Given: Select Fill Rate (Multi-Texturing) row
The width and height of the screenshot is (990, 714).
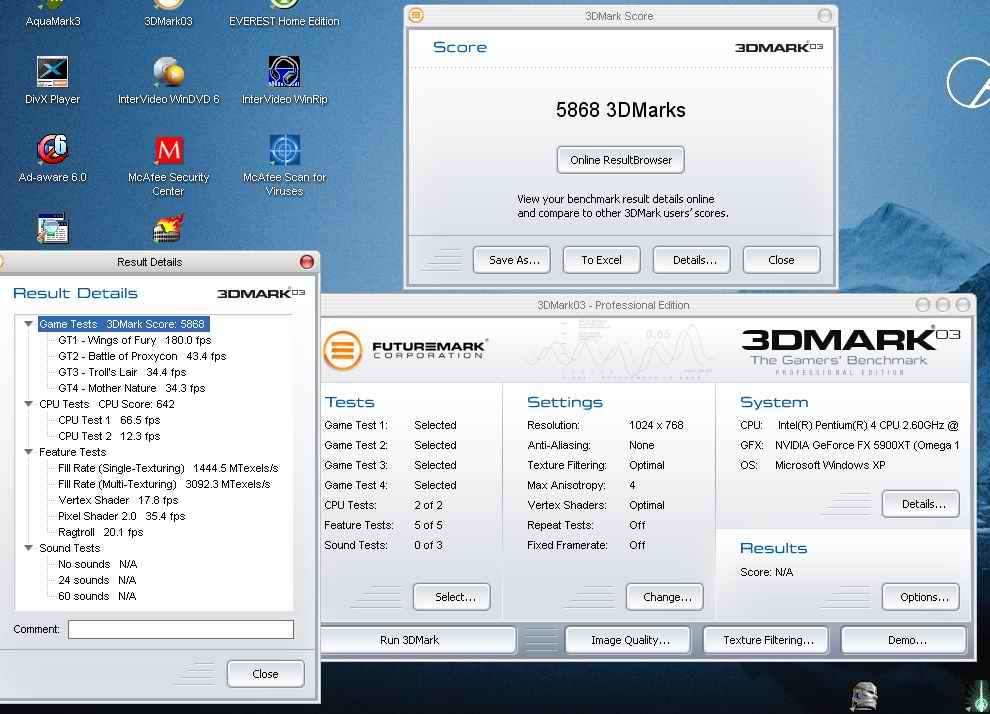Looking at the screenshot, I should (164, 484).
